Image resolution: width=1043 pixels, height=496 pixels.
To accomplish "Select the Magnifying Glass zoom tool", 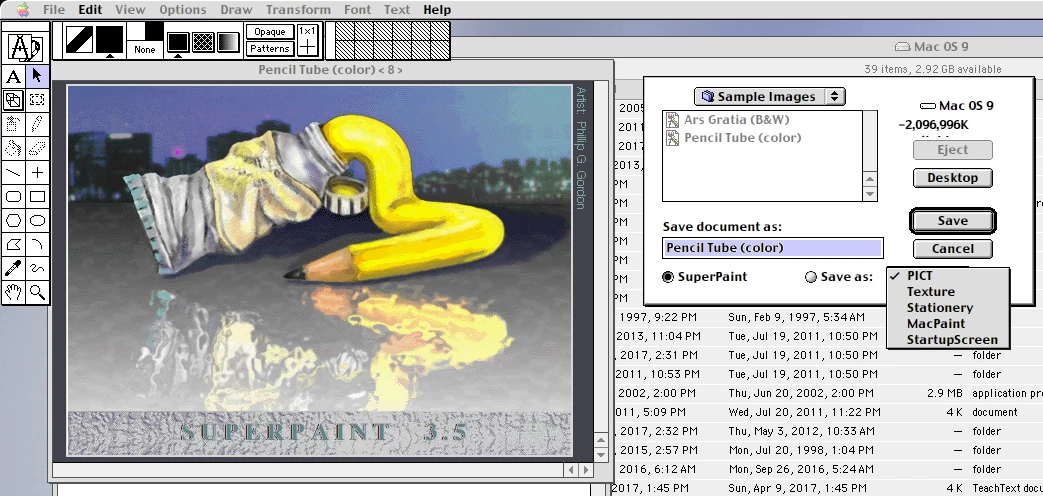I will (37, 292).
